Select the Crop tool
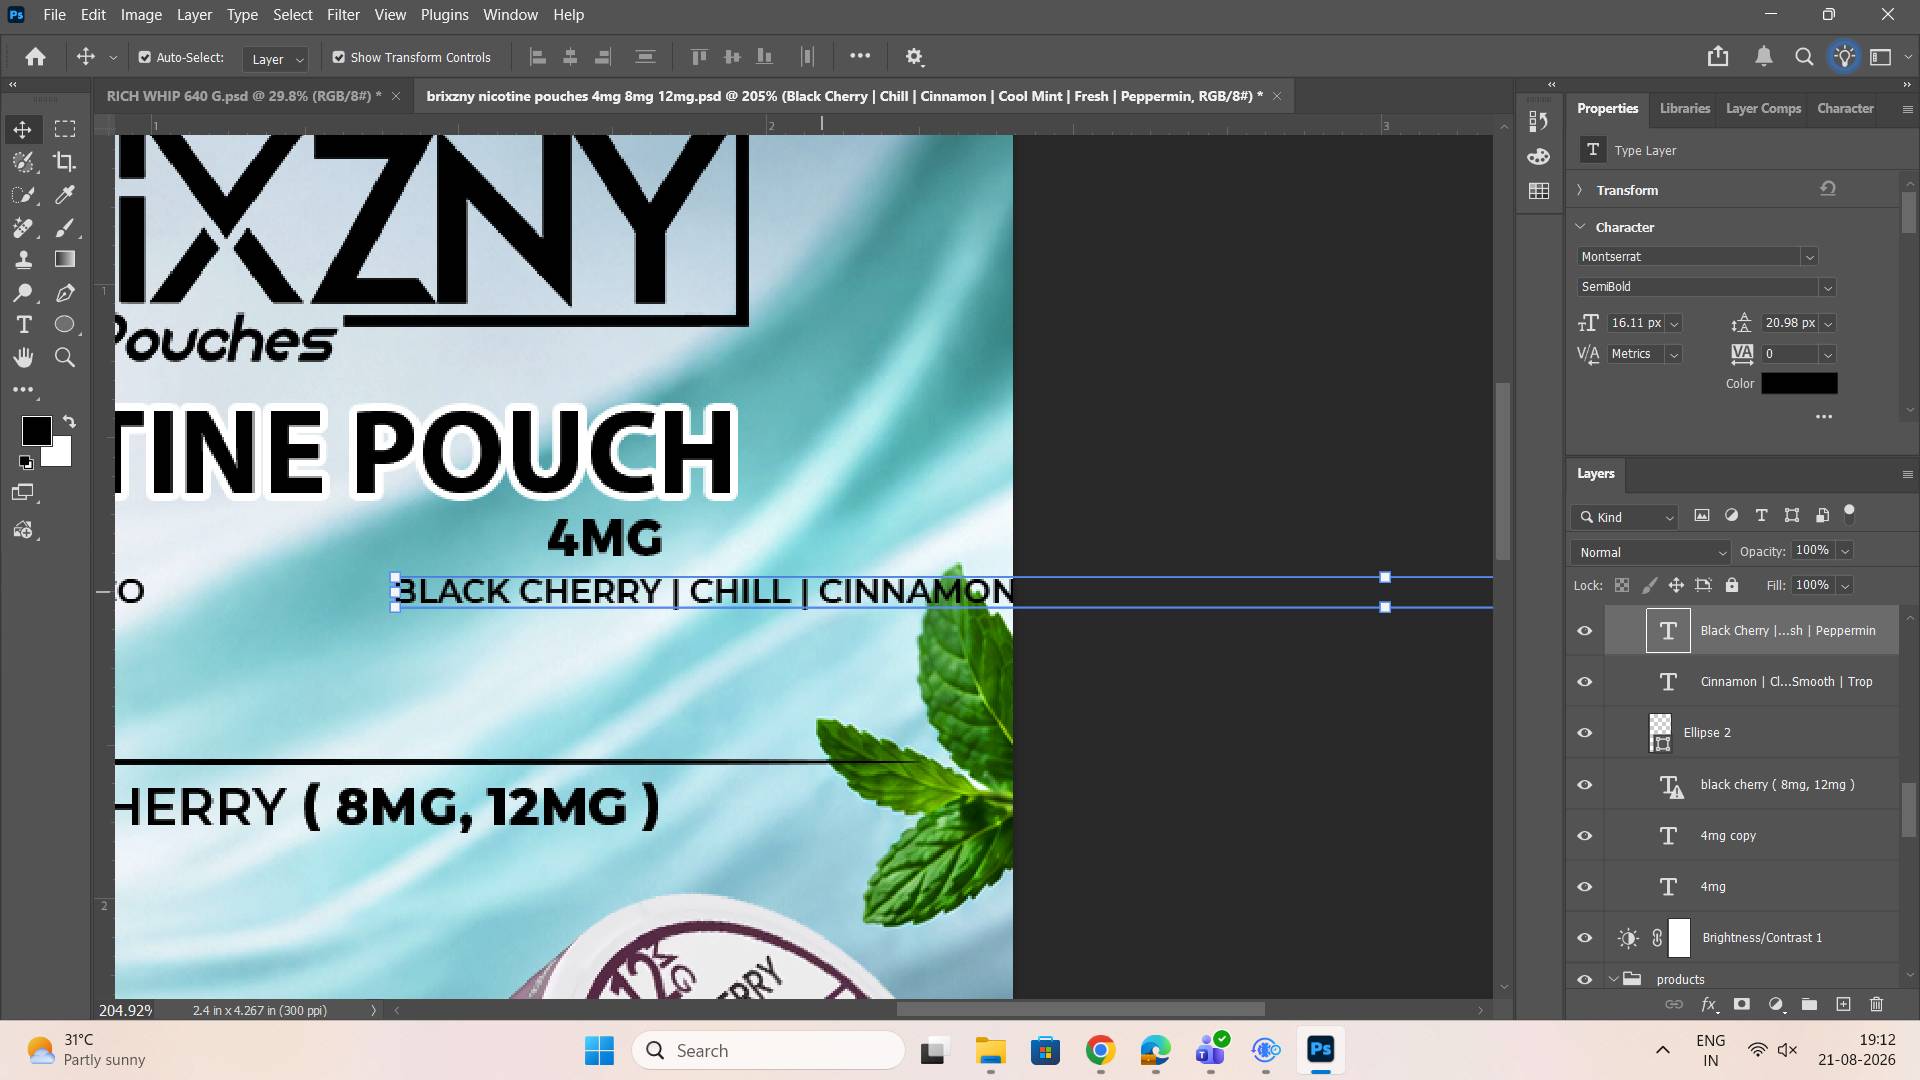Image resolution: width=1920 pixels, height=1080 pixels. pyautogui.click(x=65, y=162)
